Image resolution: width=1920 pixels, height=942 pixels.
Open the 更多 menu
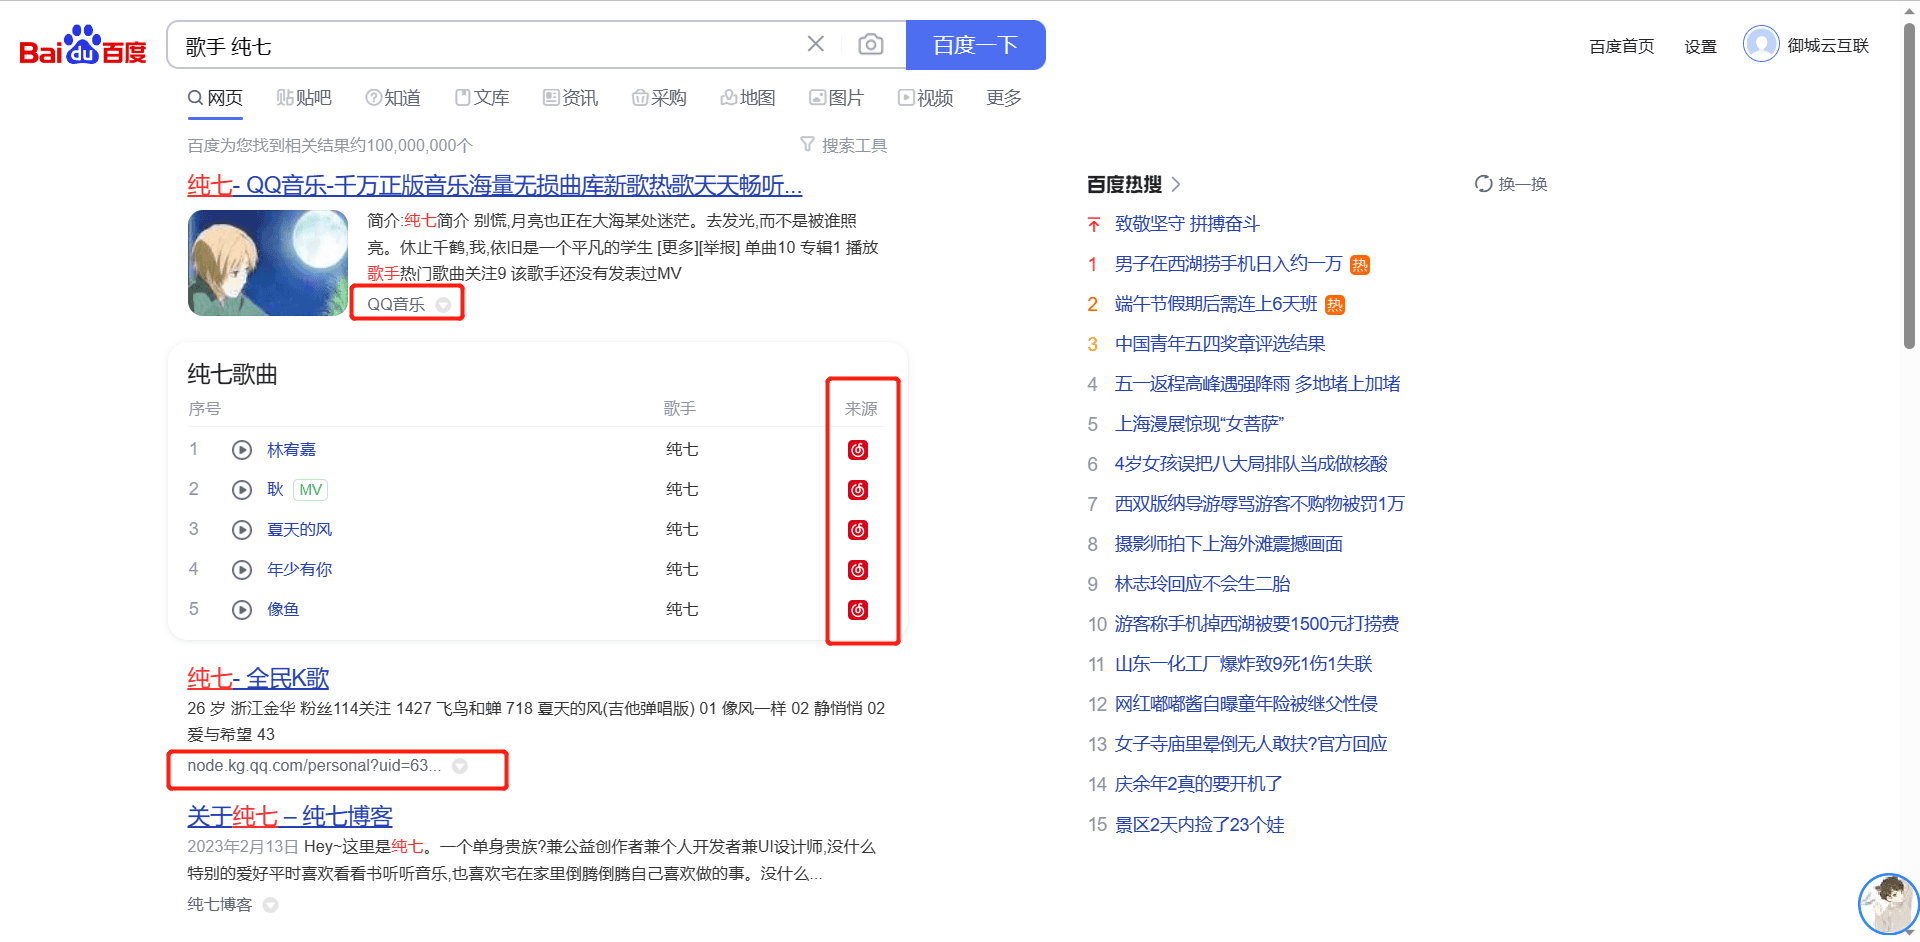tap(1003, 98)
